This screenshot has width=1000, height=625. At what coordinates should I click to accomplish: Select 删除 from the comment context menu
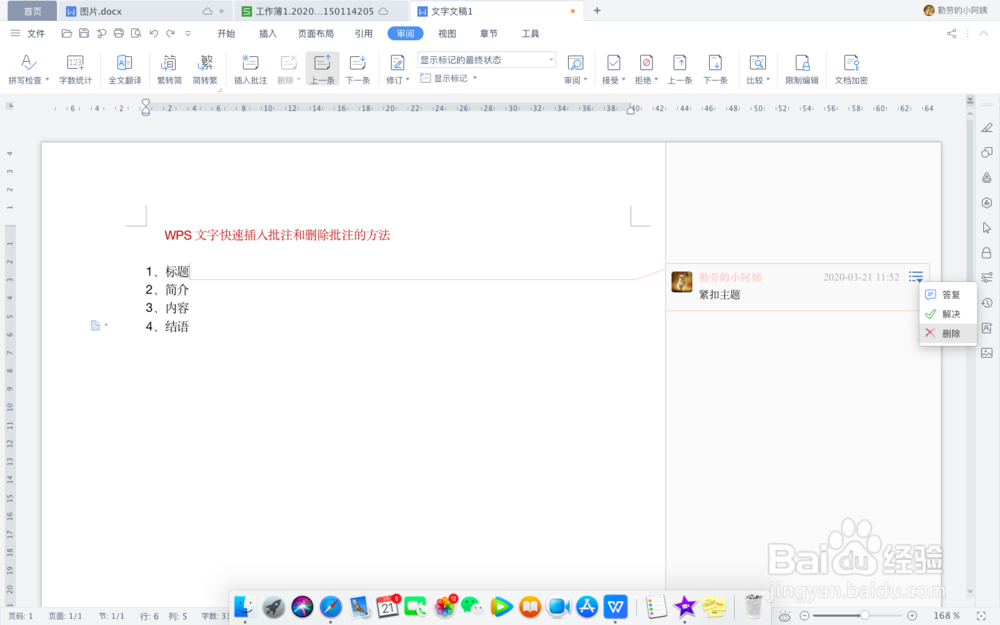pyautogui.click(x=948, y=333)
